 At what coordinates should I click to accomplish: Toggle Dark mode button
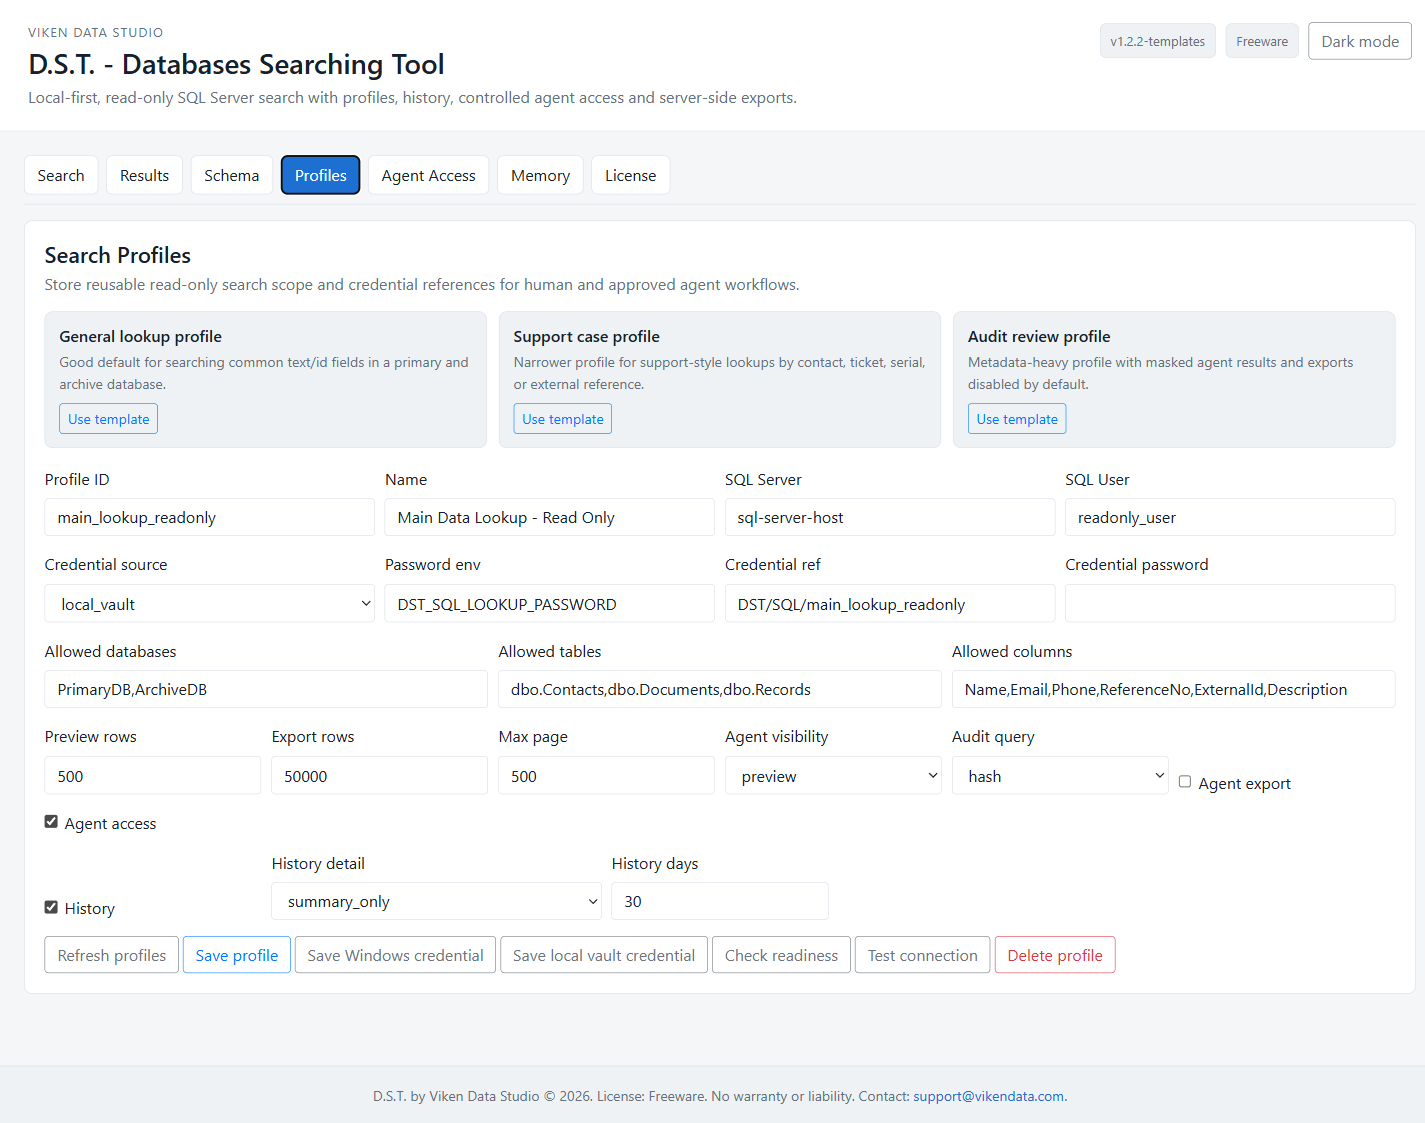tap(1360, 41)
